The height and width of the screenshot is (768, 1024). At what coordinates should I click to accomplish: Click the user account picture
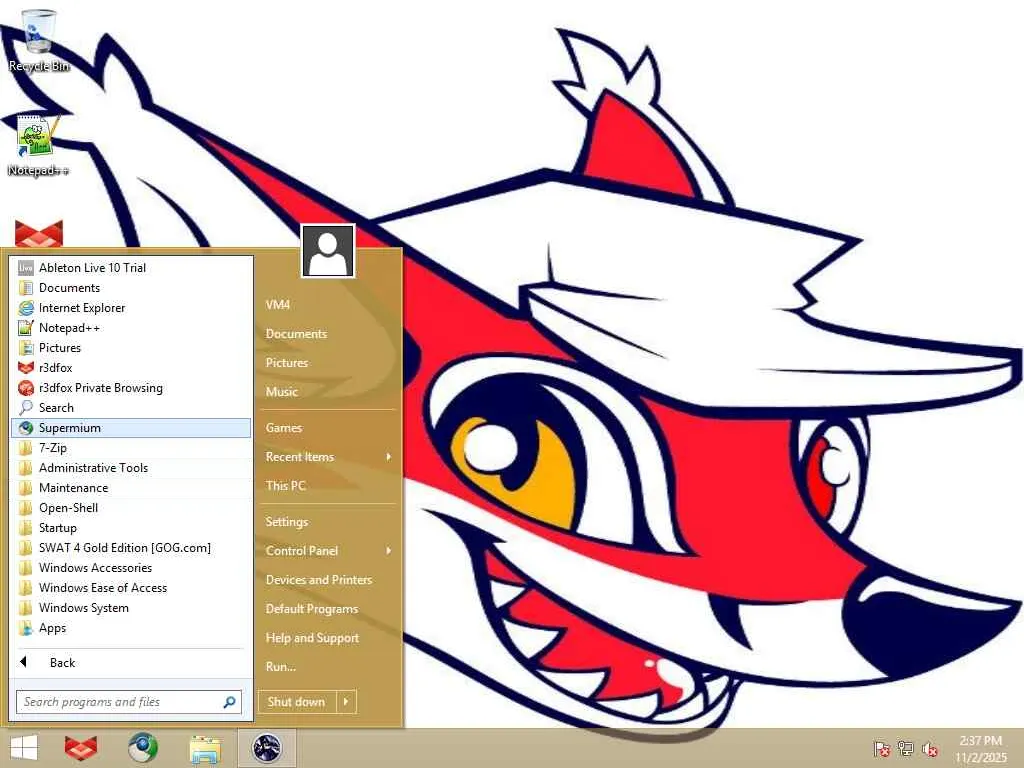coord(328,251)
